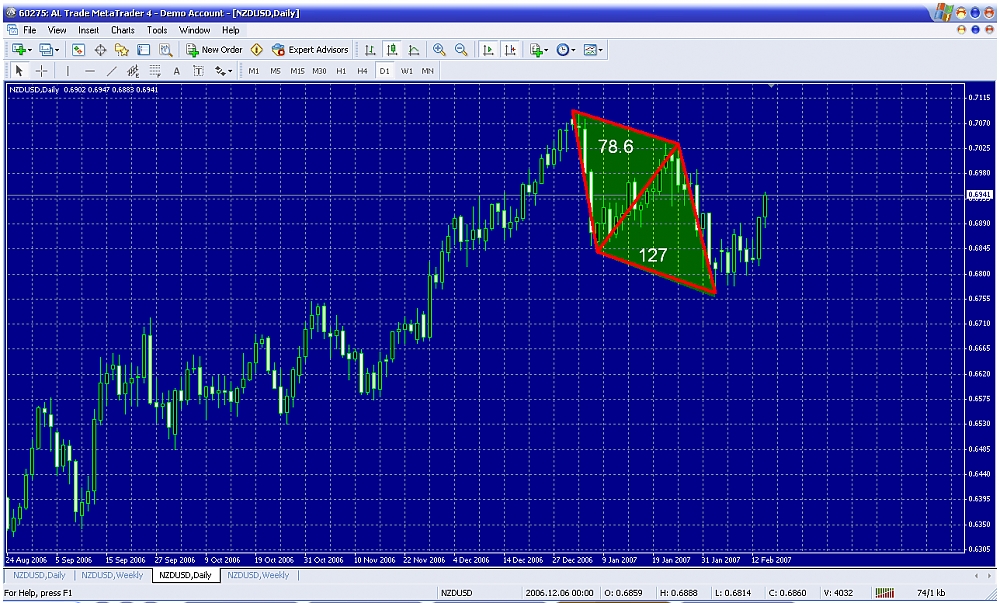Image resolution: width=1000 pixels, height=603 pixels.
Task: Expand the Templates dropdown
Action: (x=593, y=50)
